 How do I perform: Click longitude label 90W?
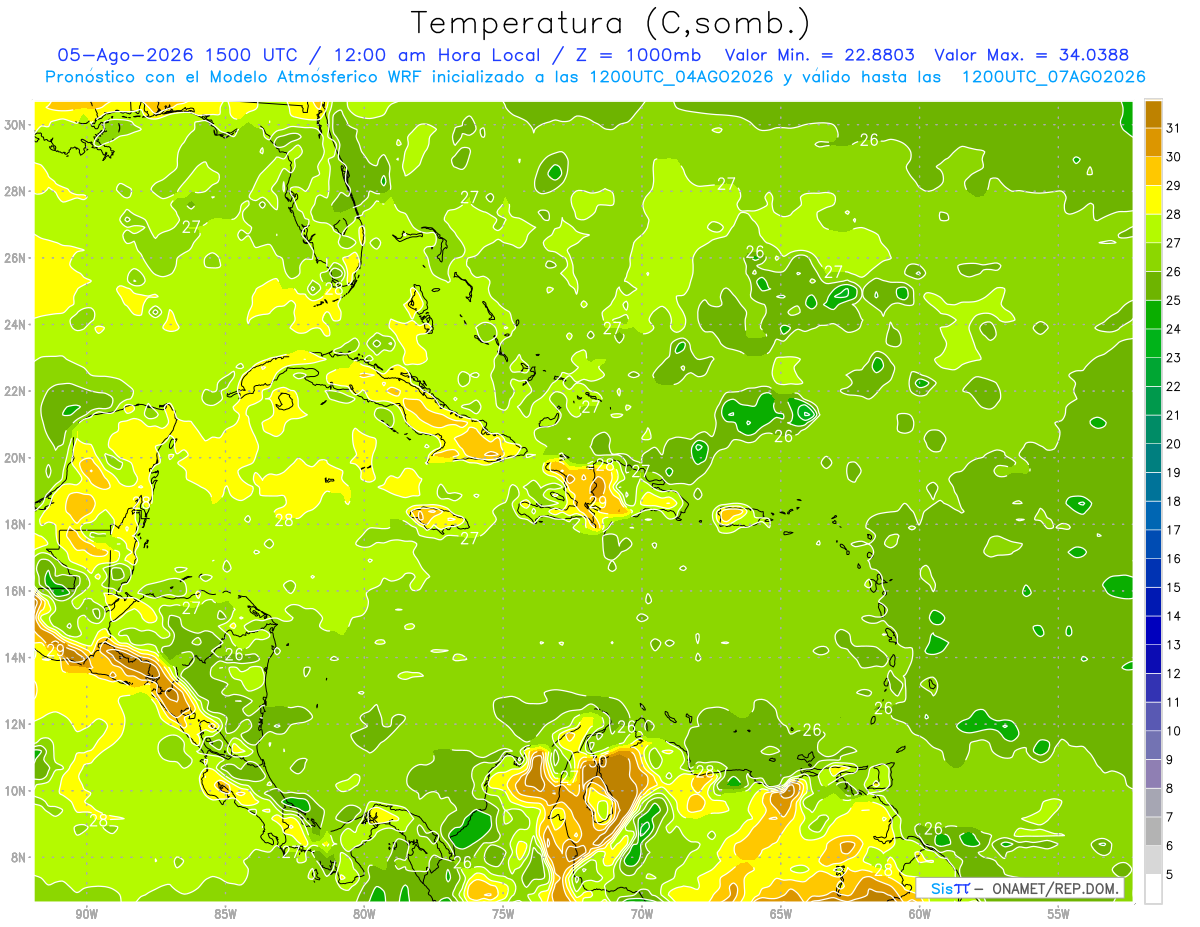[87, 914]
